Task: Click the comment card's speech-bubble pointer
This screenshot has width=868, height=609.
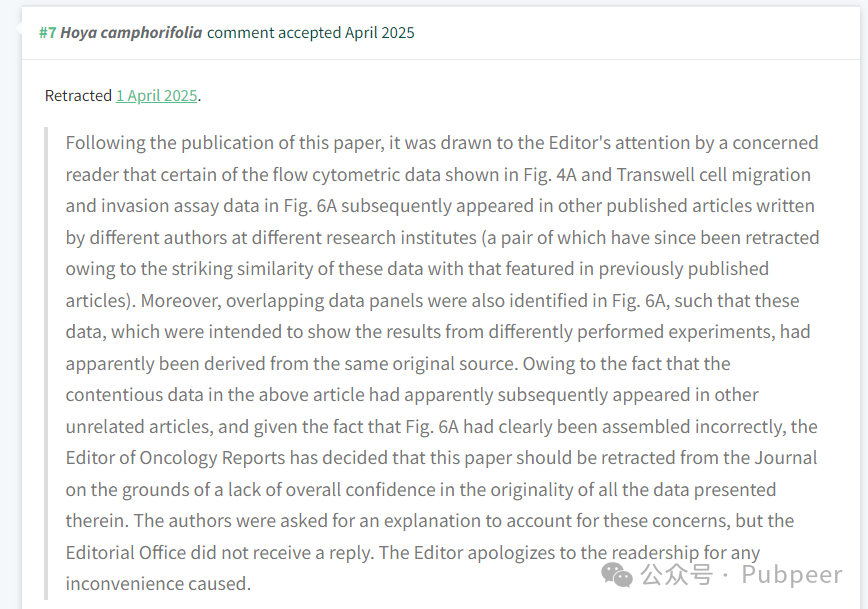Action: [18, 28]
